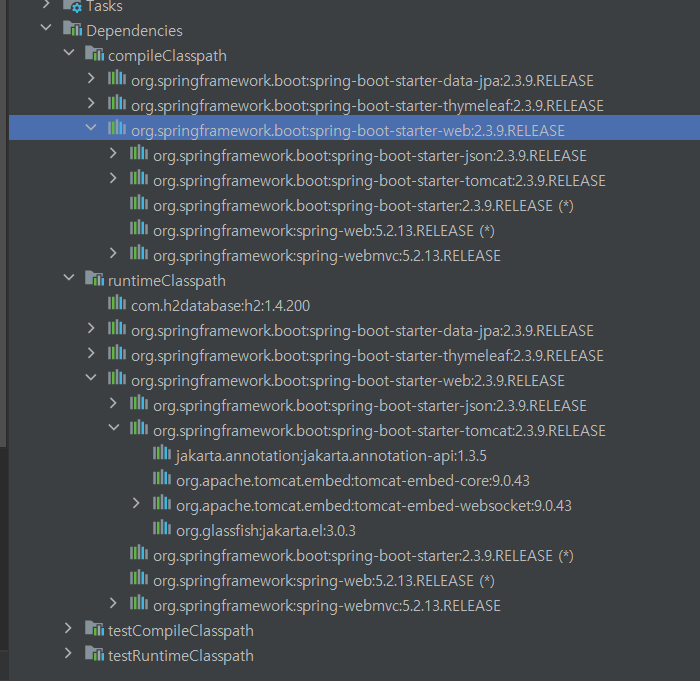Select jakarta.annotation:jakarta.annotation-api:1.3.5 entry
This screenshot has height=681, width=700.
tap(331, 455)
